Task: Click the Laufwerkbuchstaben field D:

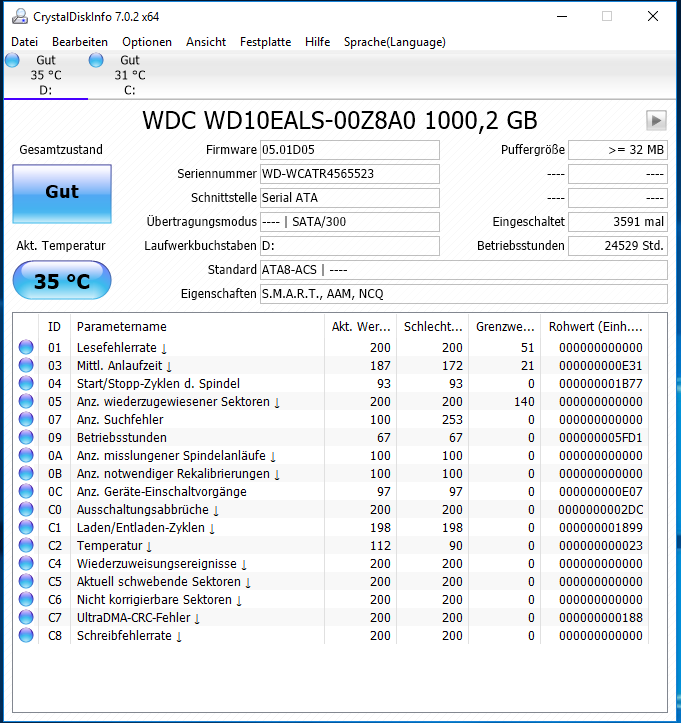Action: tap(349, 246)
